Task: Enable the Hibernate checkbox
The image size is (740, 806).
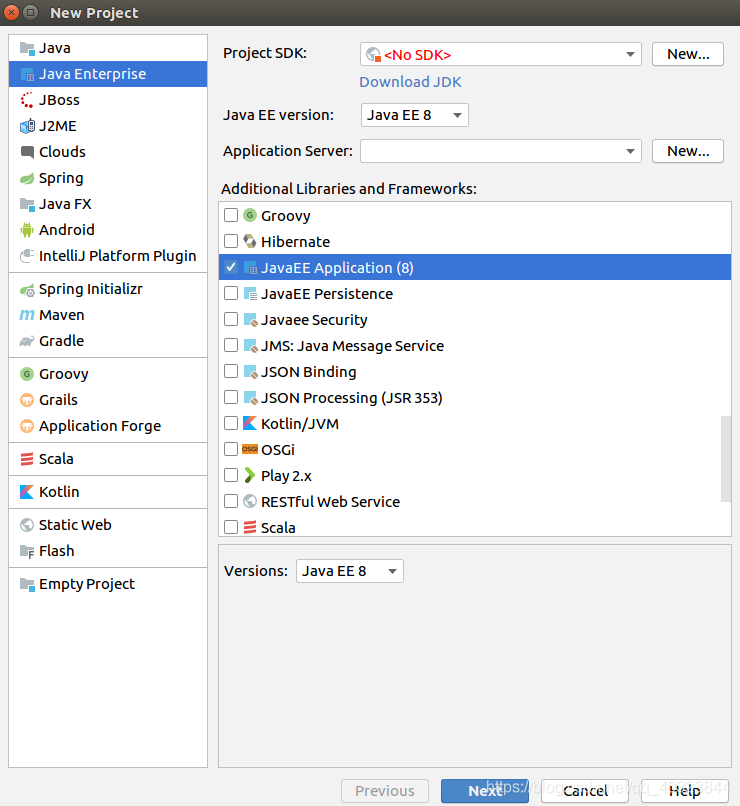Action: coord(231,241)
